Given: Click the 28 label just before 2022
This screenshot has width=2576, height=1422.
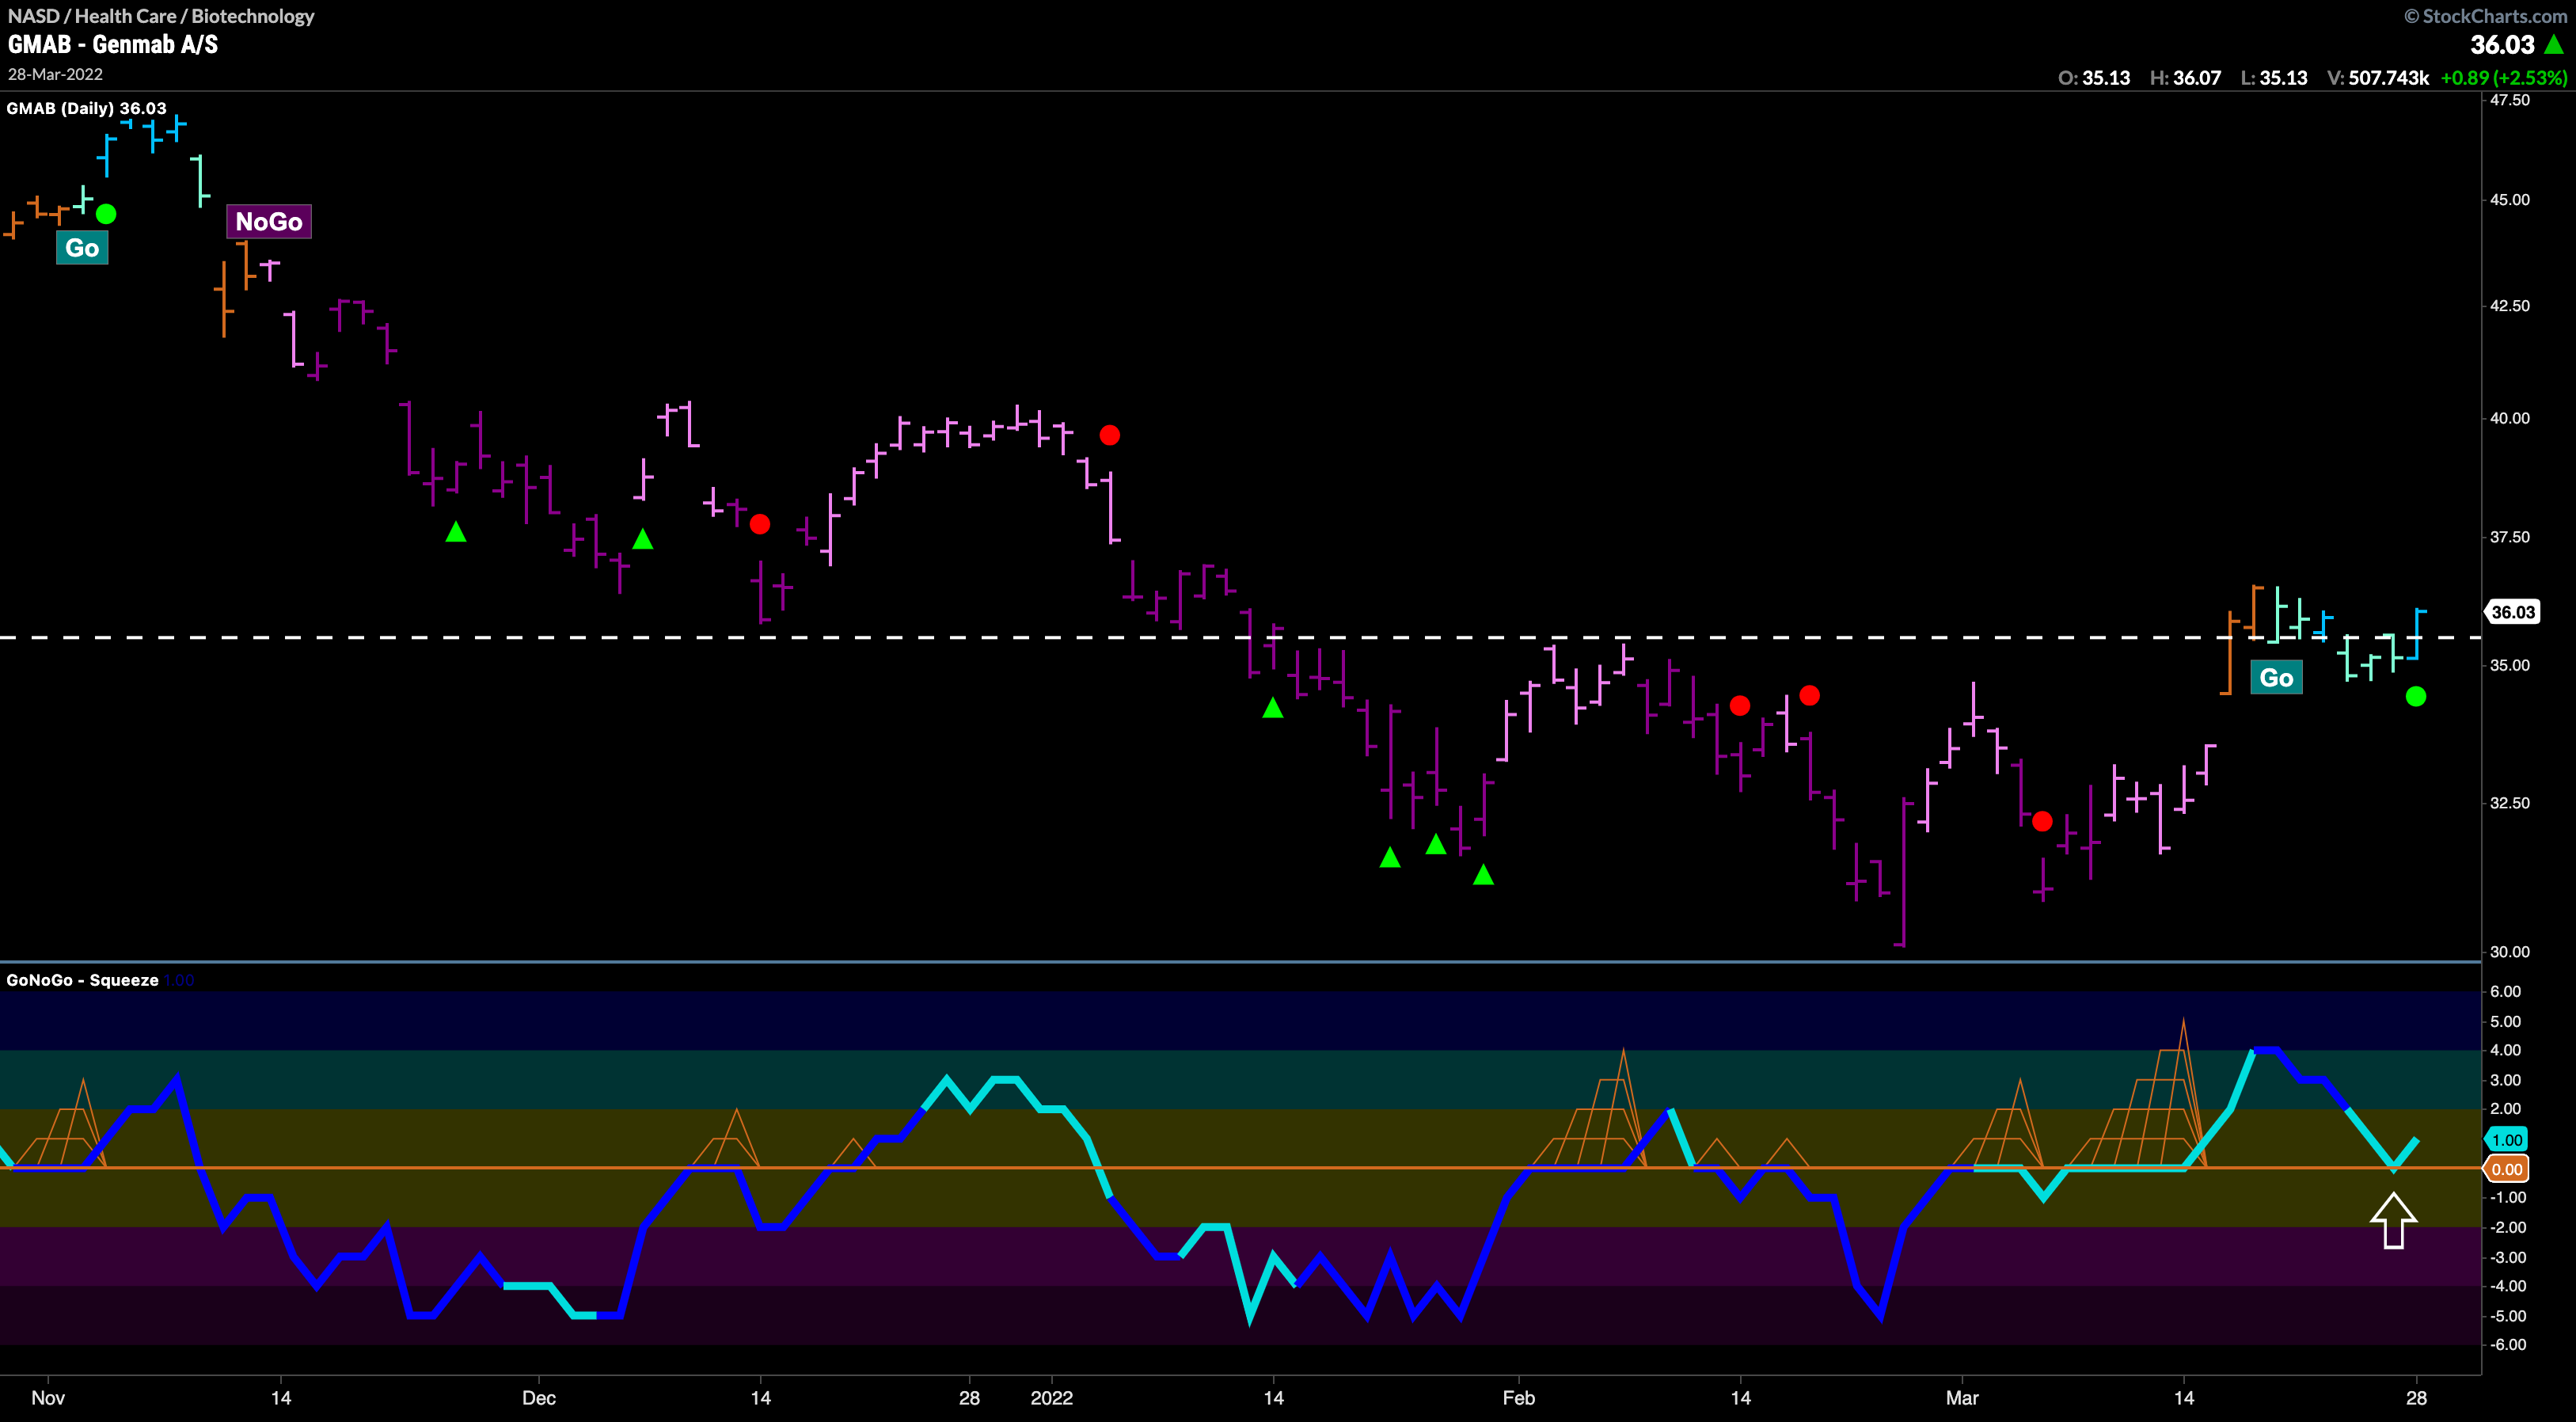Looking at the screenshot, I should 969,1398.
